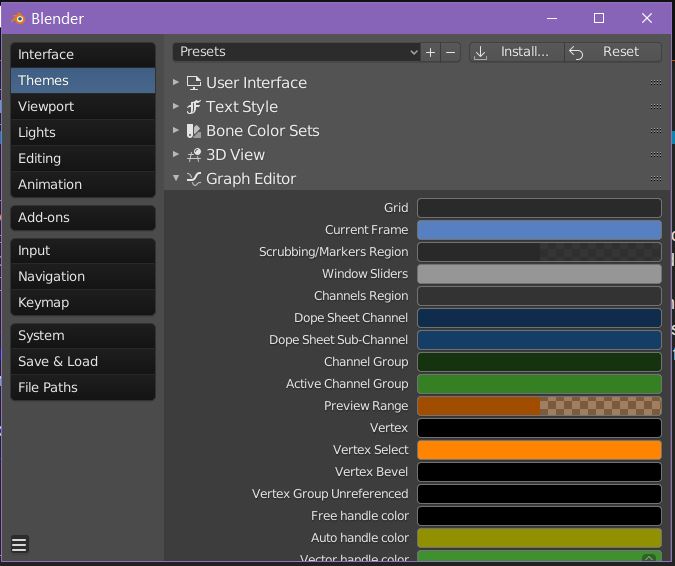Close the Blender preferences window
The width and height of the screenshot is (675, 566).
pos(647,19)
